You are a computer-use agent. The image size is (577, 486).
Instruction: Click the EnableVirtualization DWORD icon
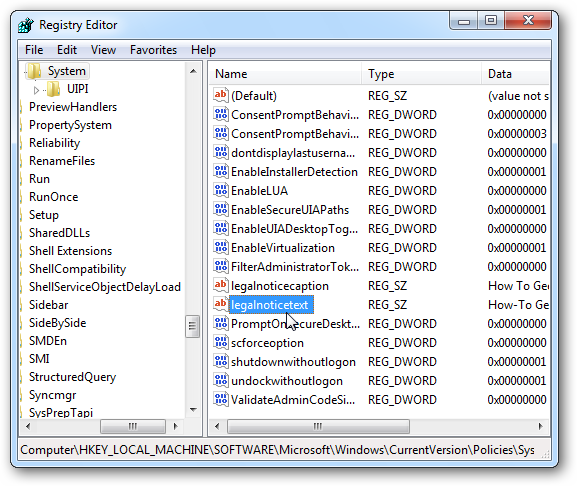click(220, 248)
